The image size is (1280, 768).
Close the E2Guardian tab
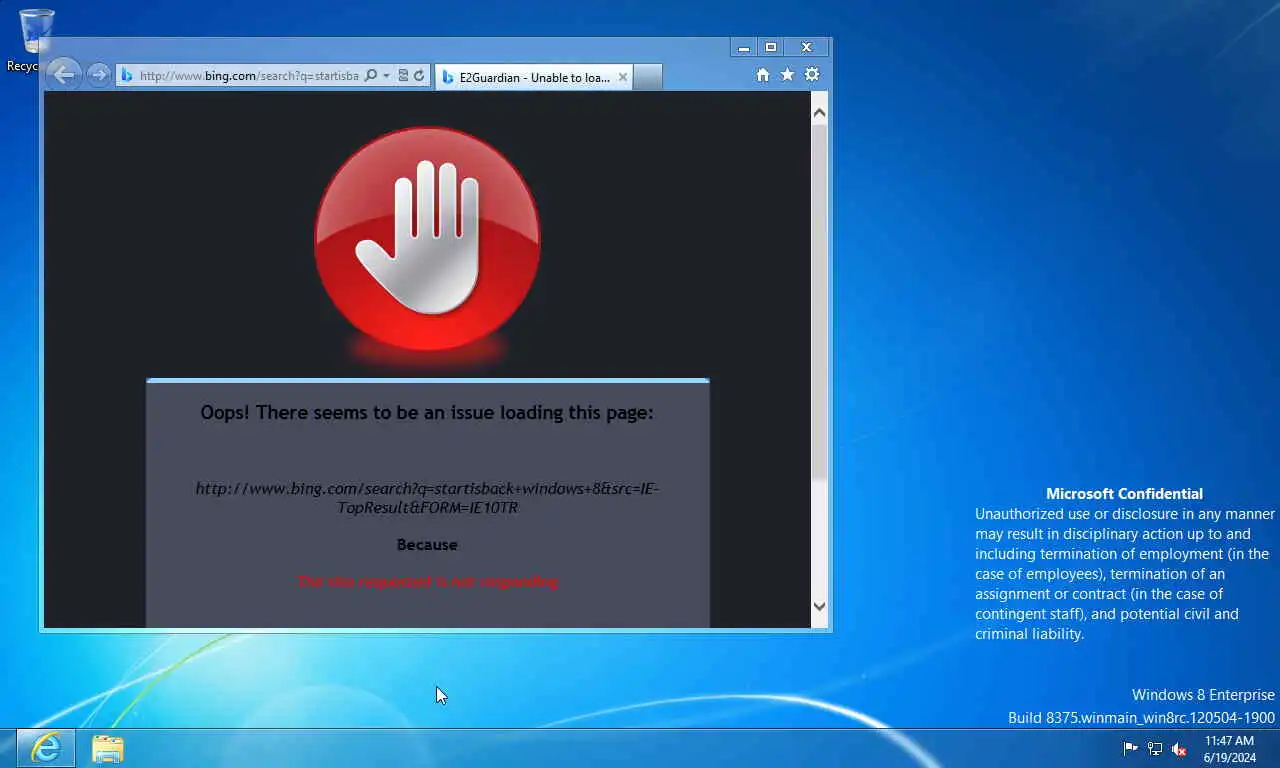point(622,77)
